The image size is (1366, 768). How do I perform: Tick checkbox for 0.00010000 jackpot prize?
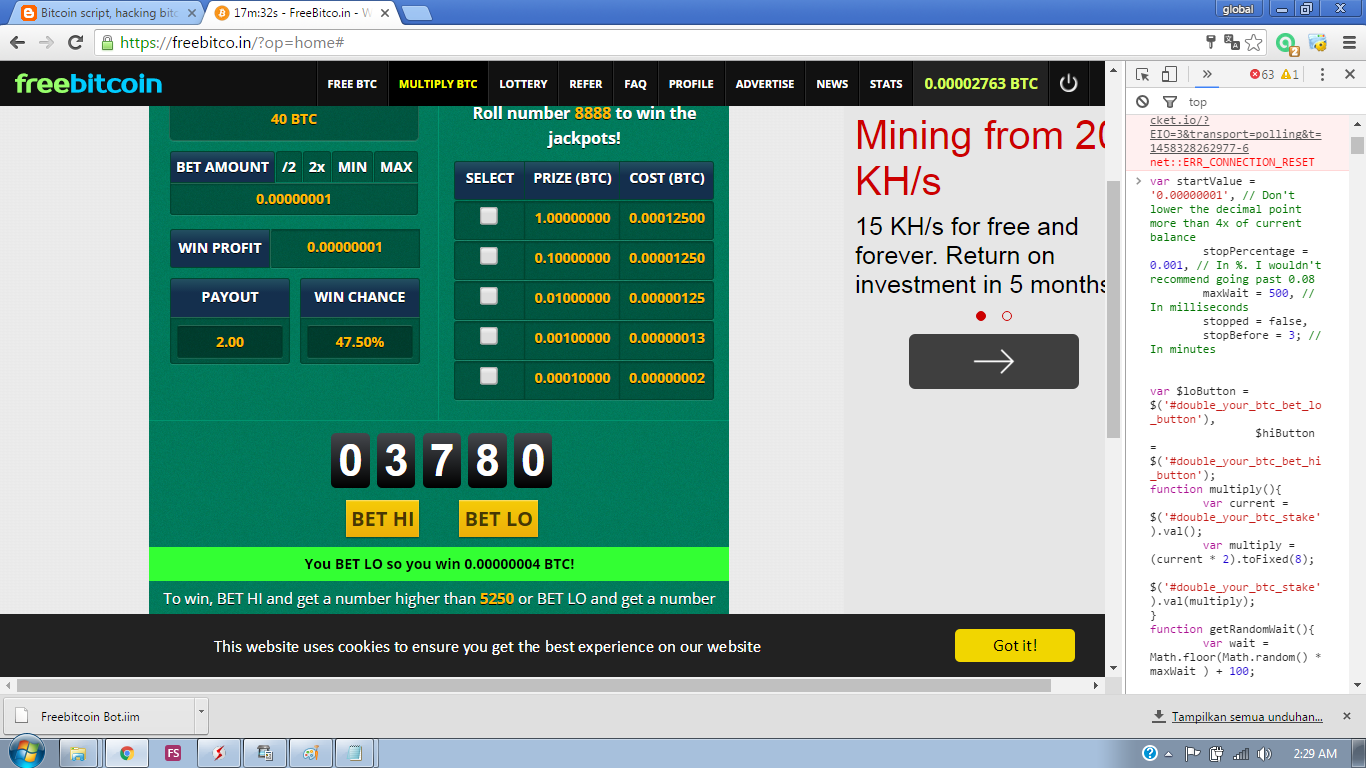click(x=488, y=376)
